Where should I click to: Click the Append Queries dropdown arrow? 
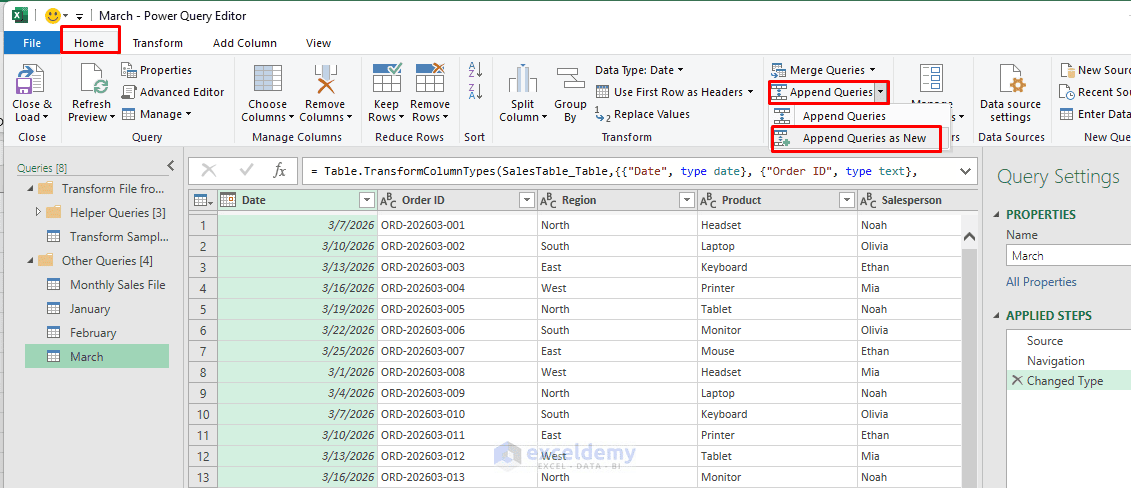(x=881, y=92)
